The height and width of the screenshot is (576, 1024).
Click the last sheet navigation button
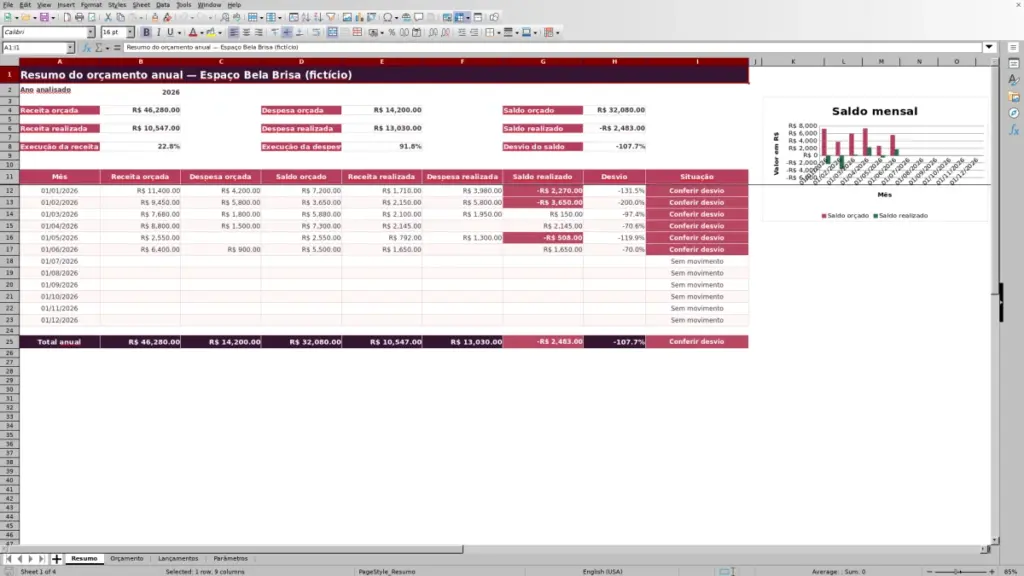(x=41, y=559)
